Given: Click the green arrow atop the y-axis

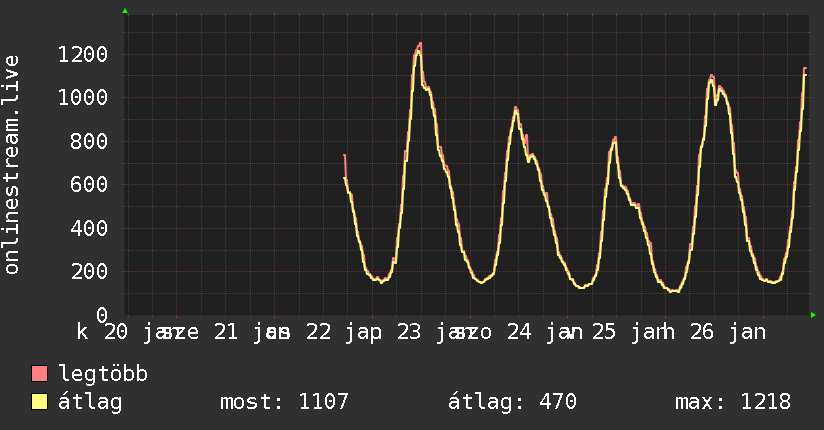Looking at the screenshot, I should tap(125, 11).
